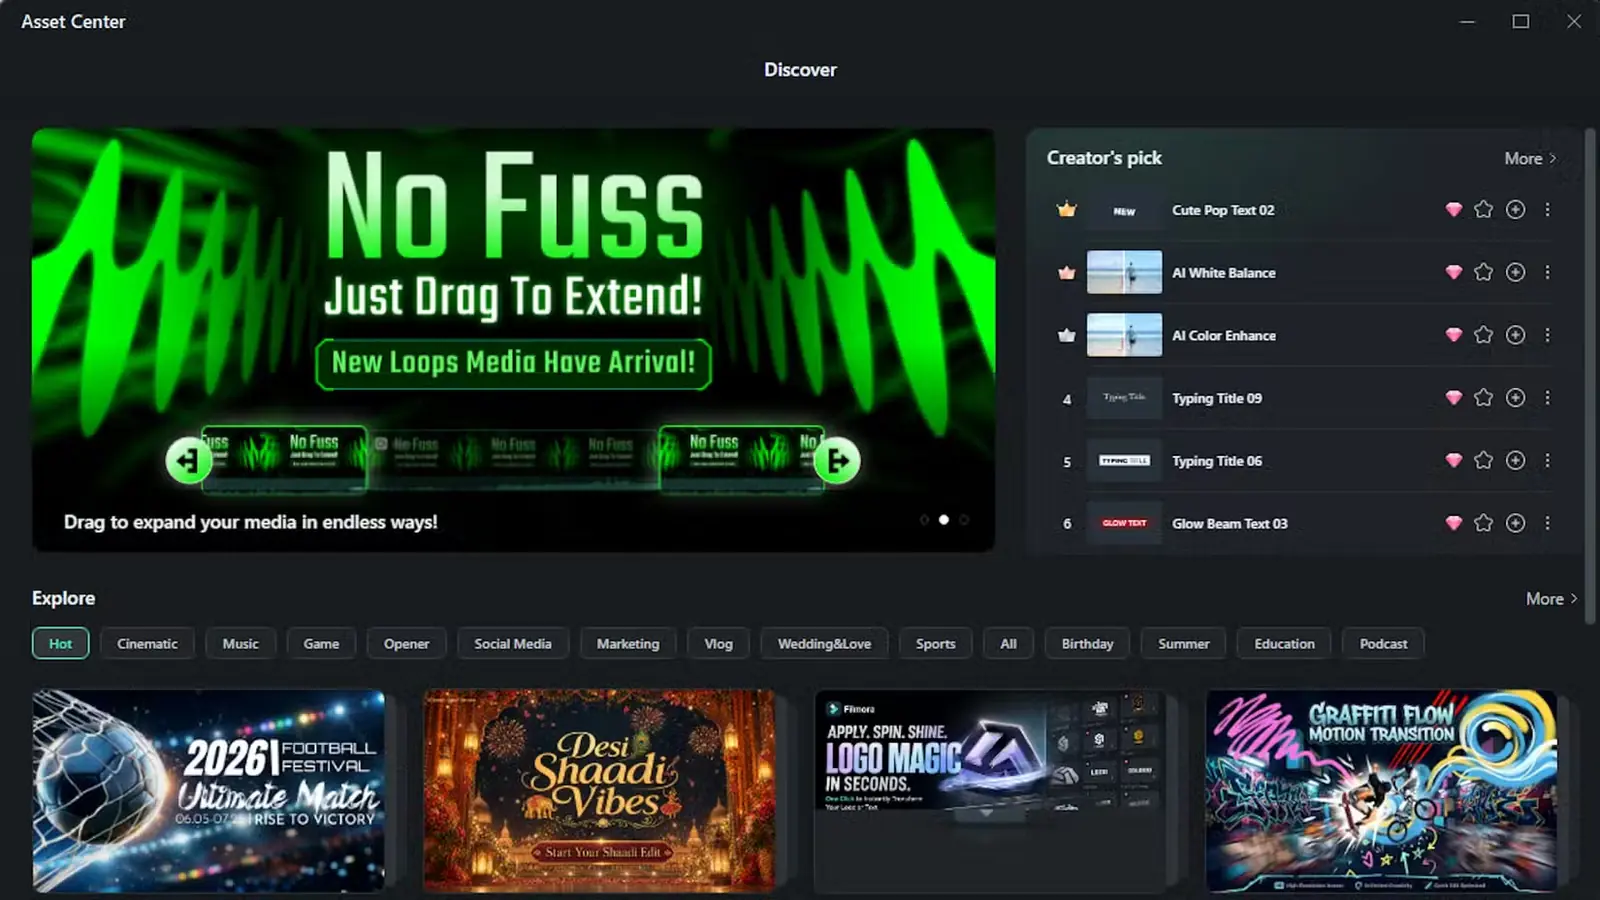Filter by the Podcast category
The height and width of the screenshot is (900, 1600).
click(1383, 643)
